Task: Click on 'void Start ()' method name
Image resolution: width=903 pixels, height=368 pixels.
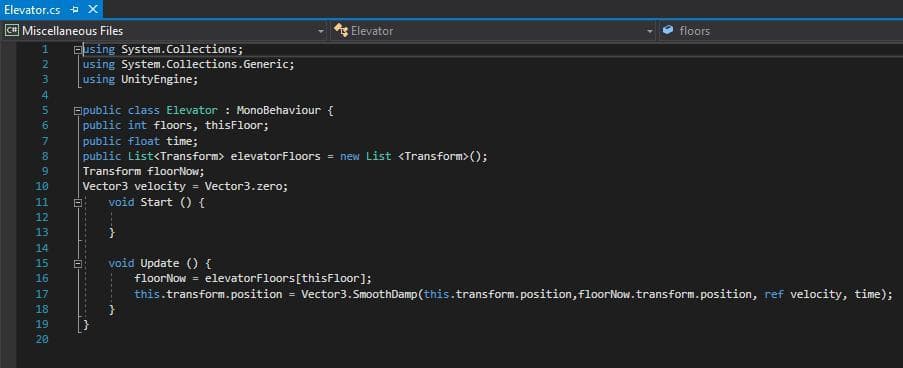Action: coord(156,202)
